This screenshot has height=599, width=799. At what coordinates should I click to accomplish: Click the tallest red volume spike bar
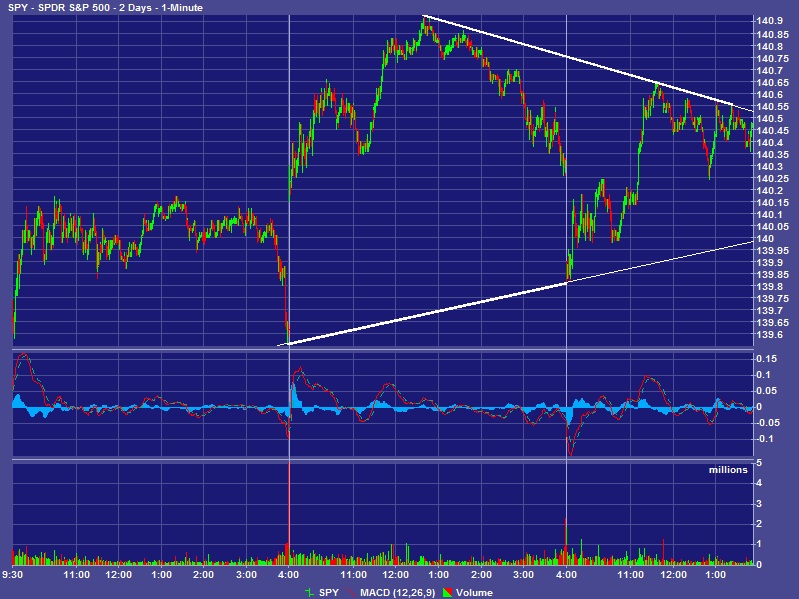[289, 512]
